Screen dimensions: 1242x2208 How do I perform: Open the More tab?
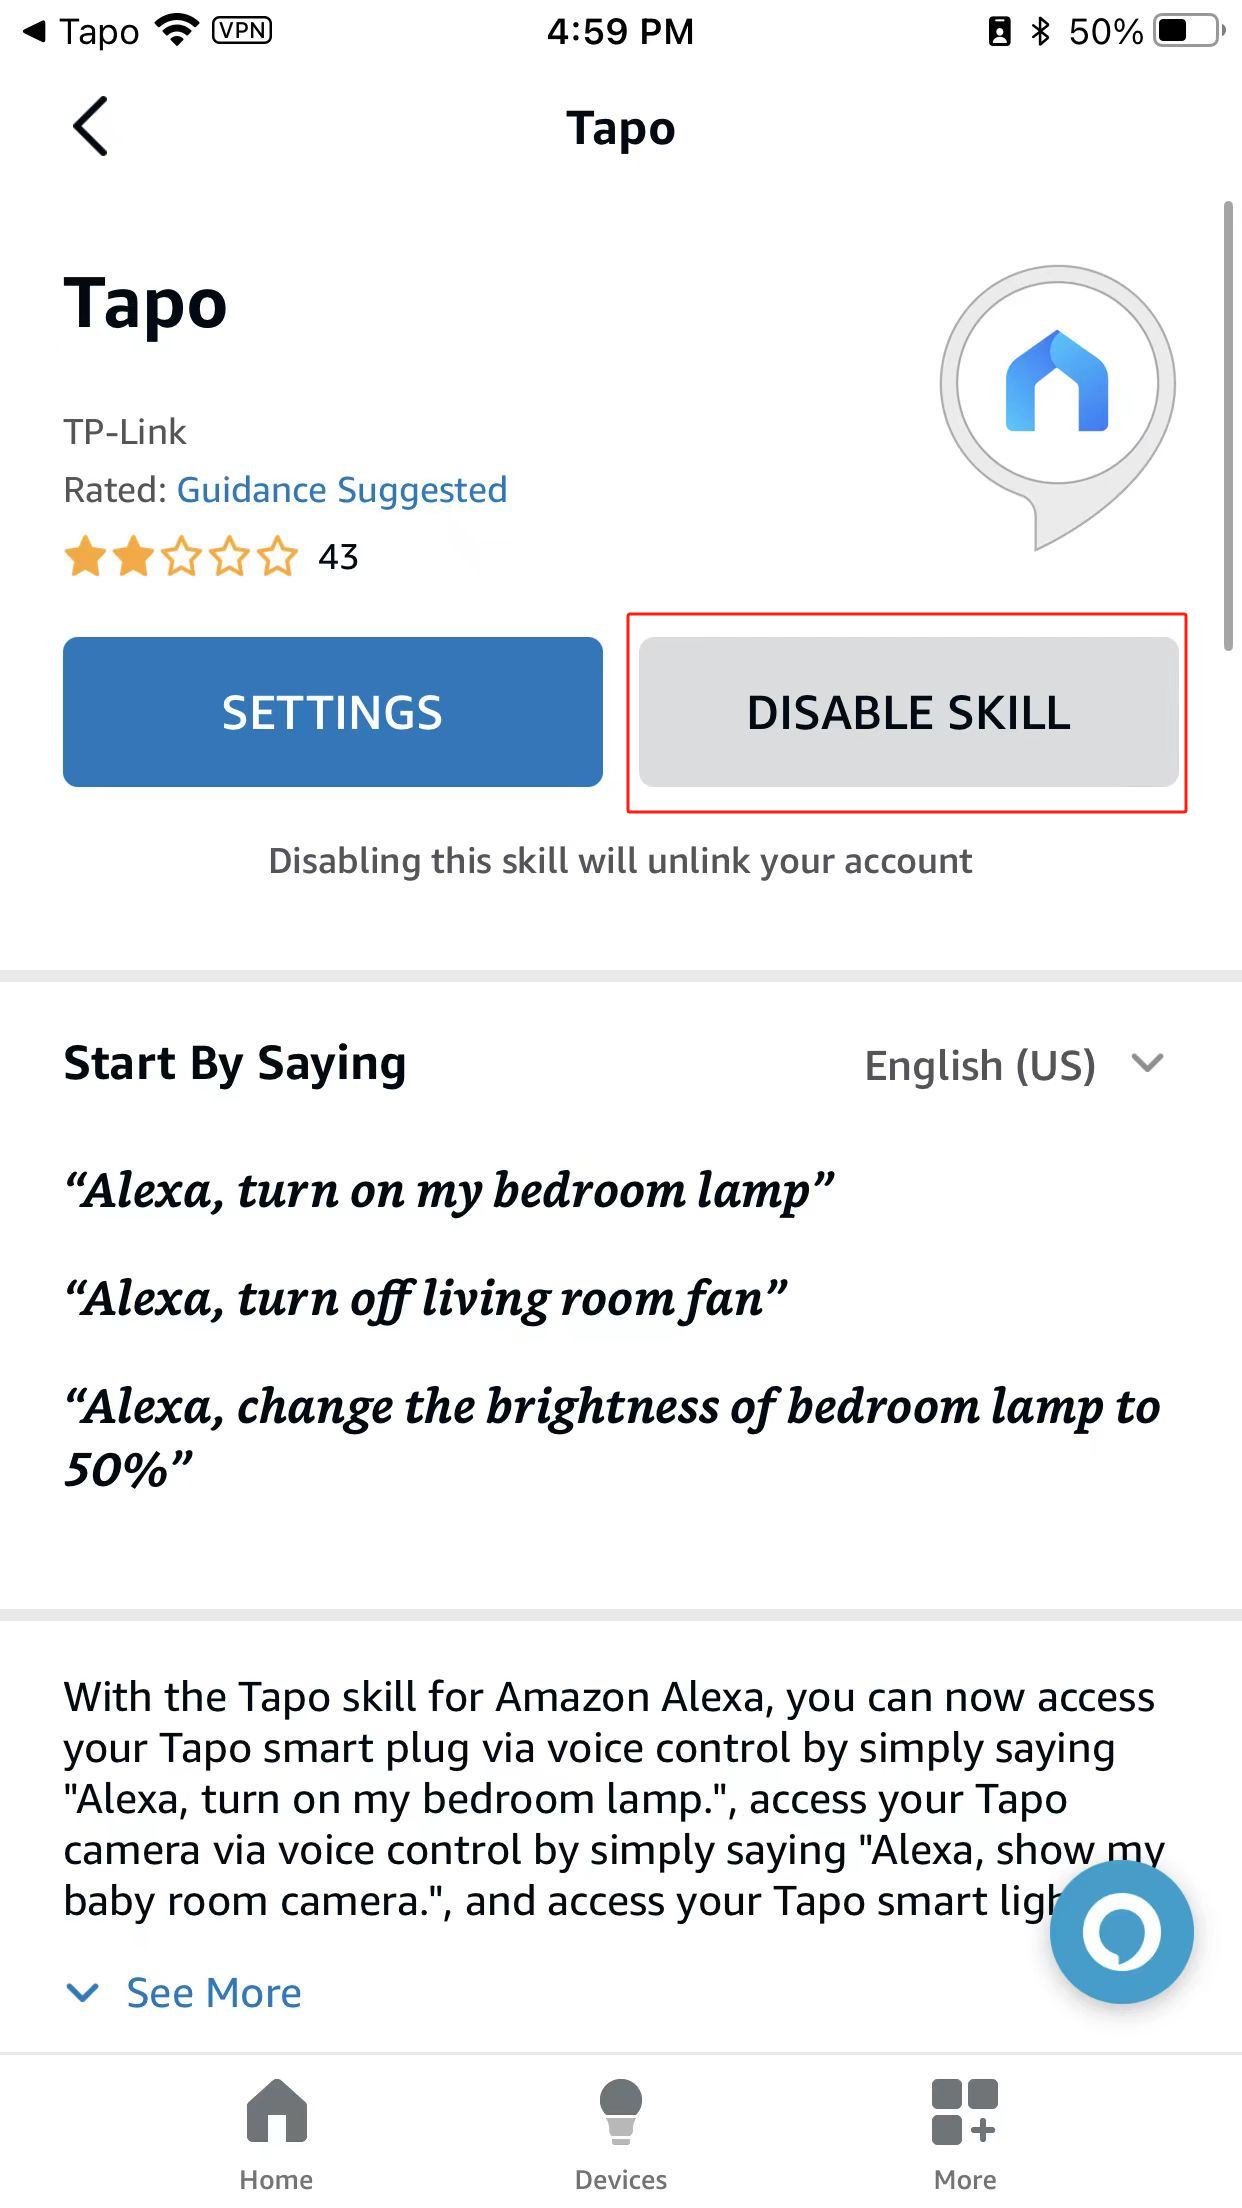coord(965,2133)
